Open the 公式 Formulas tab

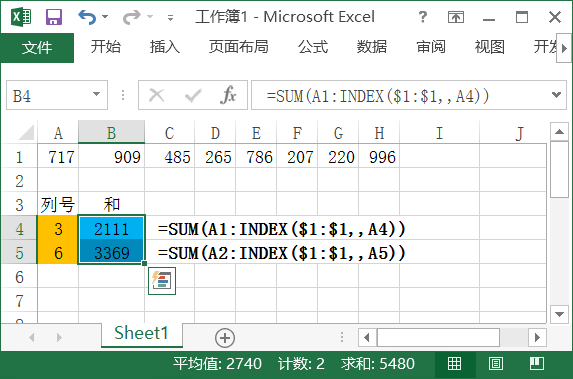pyautogui.click(x=313, y=47)
